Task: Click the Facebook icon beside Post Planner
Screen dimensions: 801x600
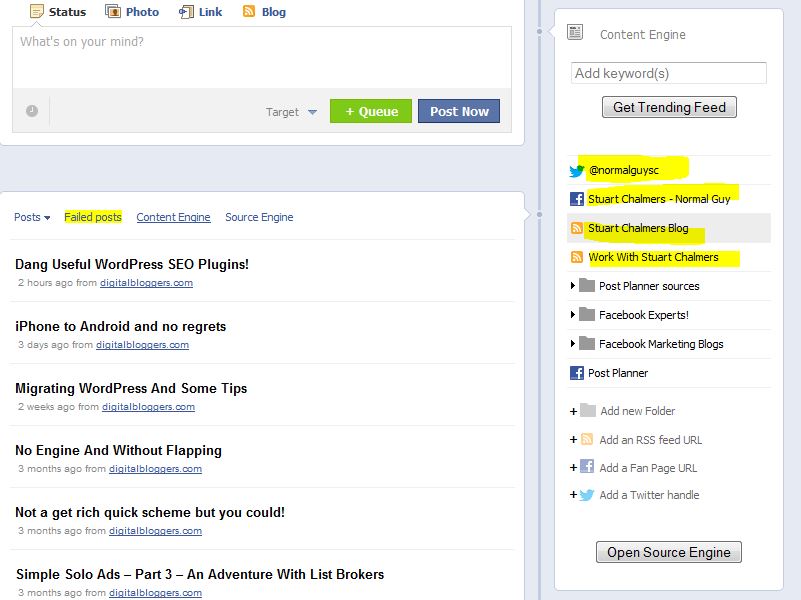Action: pyautogui.click(x=577, y=373)
